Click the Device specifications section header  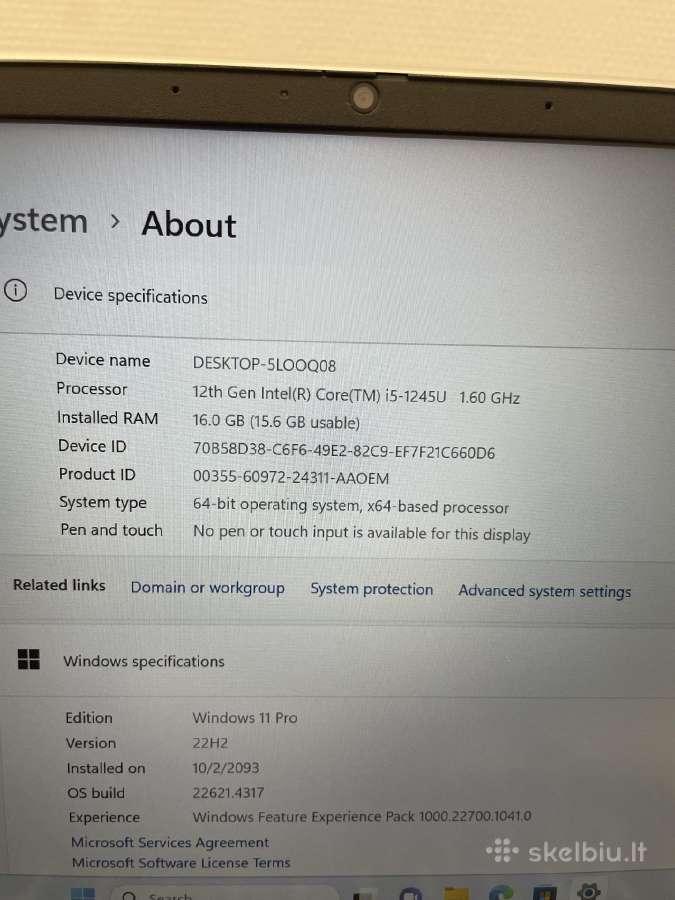pyautogui.click(x=130, y=296)
